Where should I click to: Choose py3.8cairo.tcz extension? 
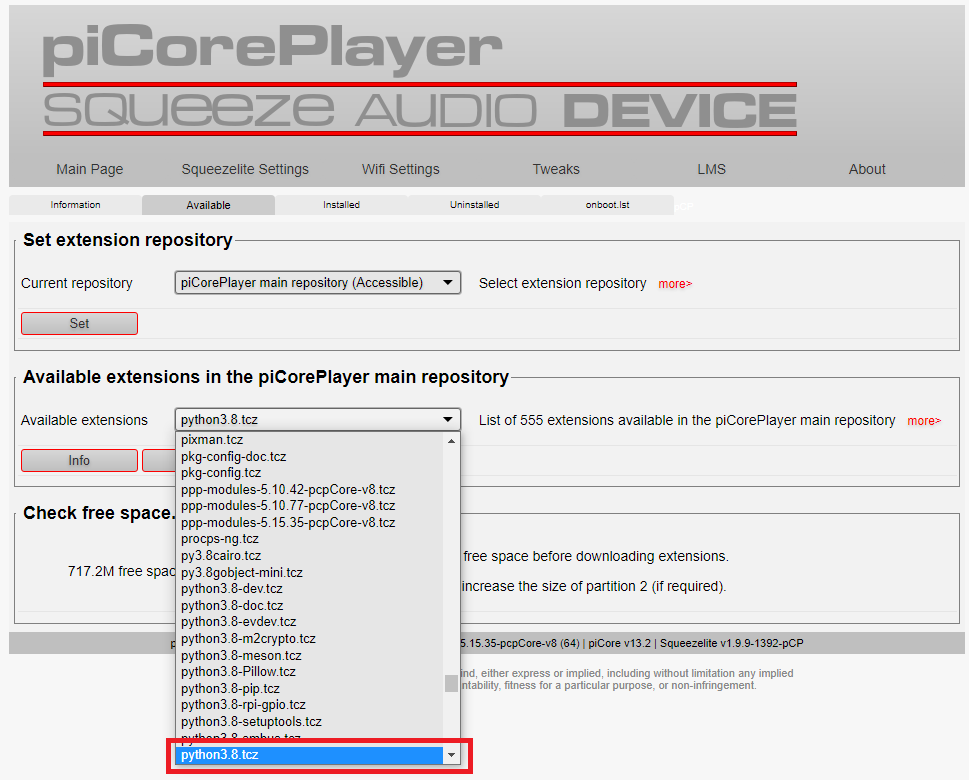click(x=310, y=556)
